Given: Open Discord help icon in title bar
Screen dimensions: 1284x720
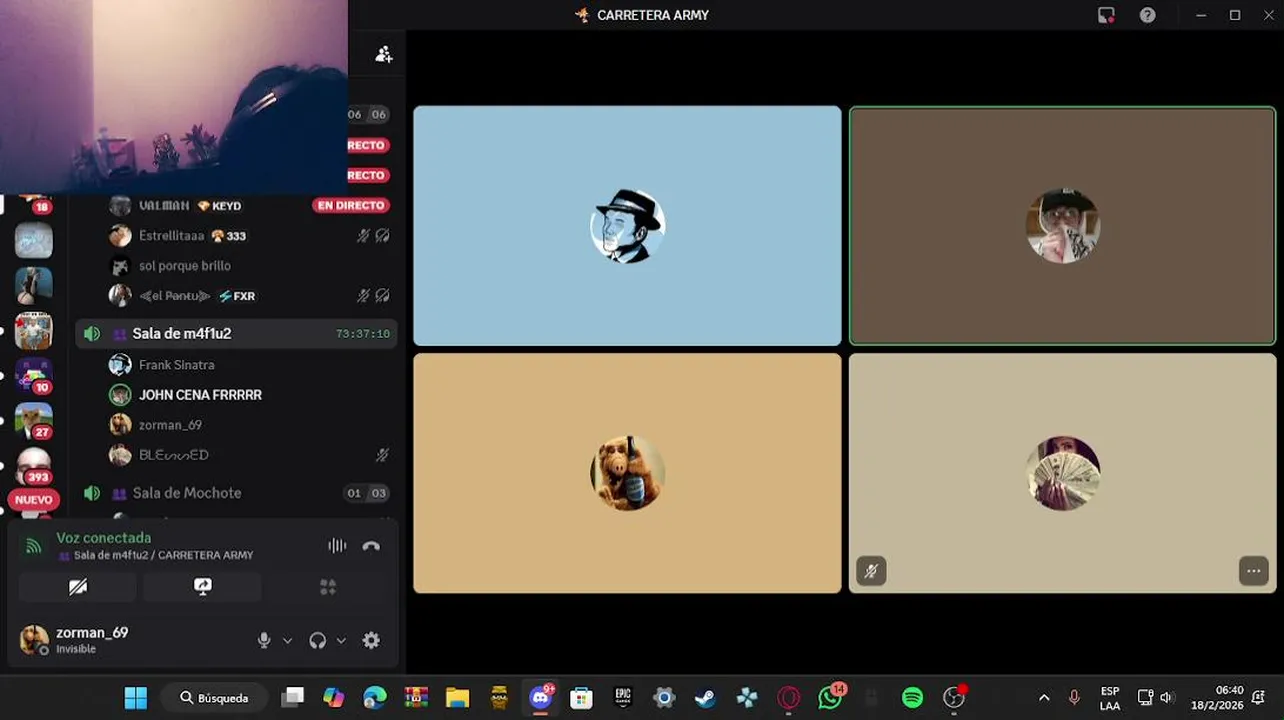Looking at the screenshot, I should pyautogui.click(x=1148, y=15).
